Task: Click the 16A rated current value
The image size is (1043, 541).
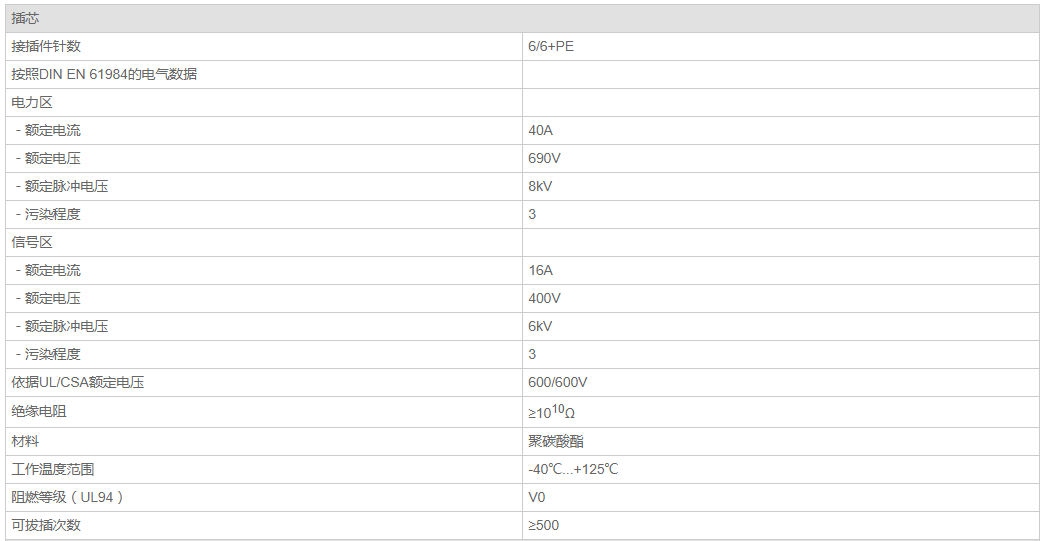Action: 540,271
